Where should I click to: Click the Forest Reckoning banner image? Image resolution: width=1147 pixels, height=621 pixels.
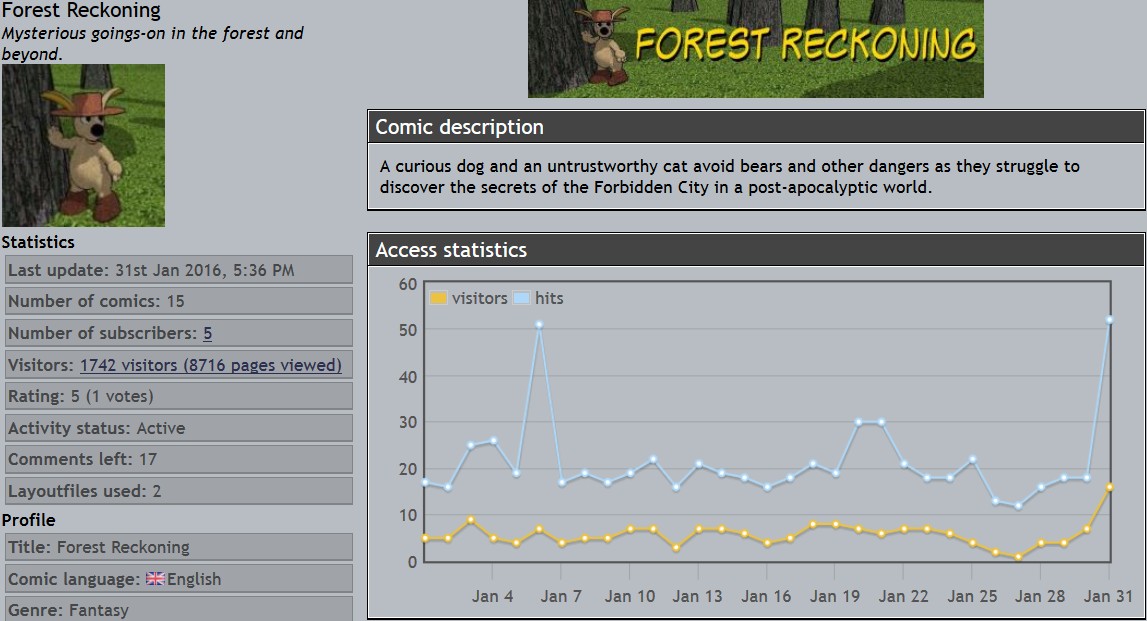755,48
